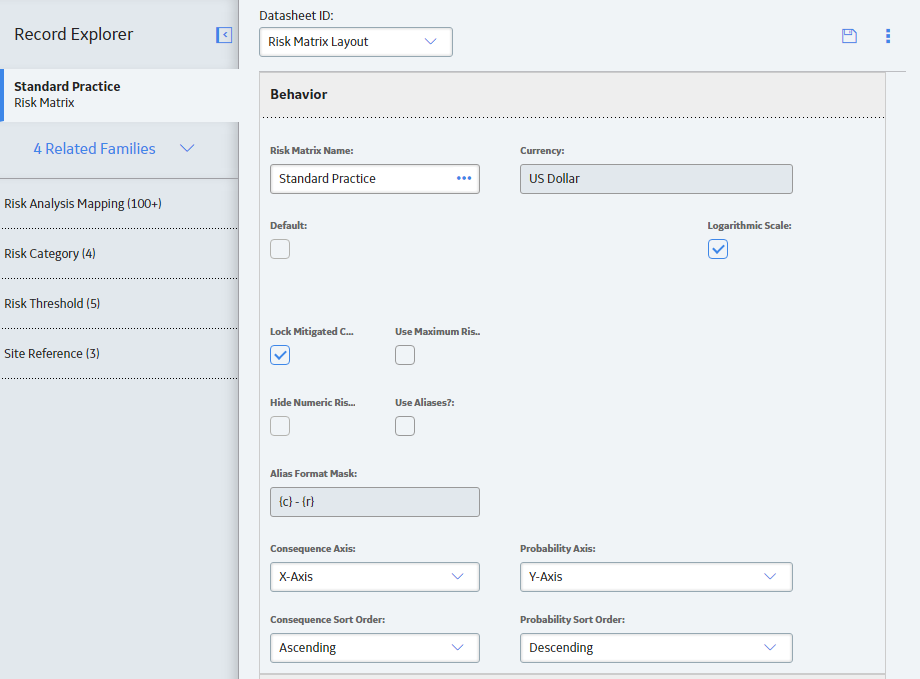Viewport: 920px width, 679px height.
Task: Click the save datasheet icon
Action: coord(849,36)
